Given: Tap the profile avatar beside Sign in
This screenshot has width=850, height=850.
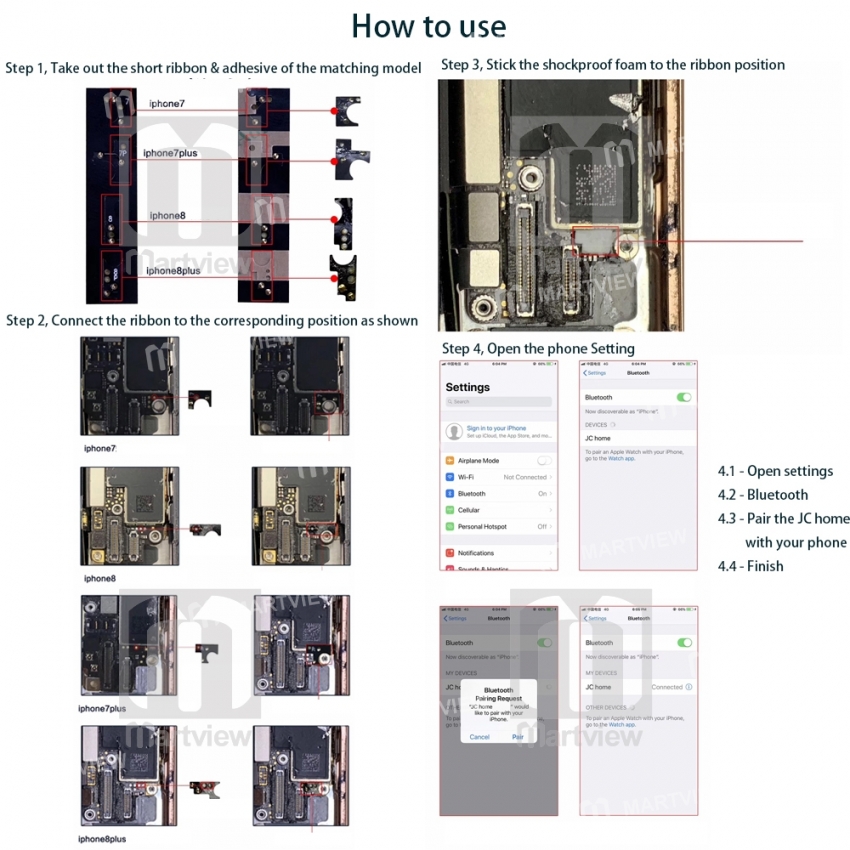Looking at the screenshot, I should pos(454,432).
